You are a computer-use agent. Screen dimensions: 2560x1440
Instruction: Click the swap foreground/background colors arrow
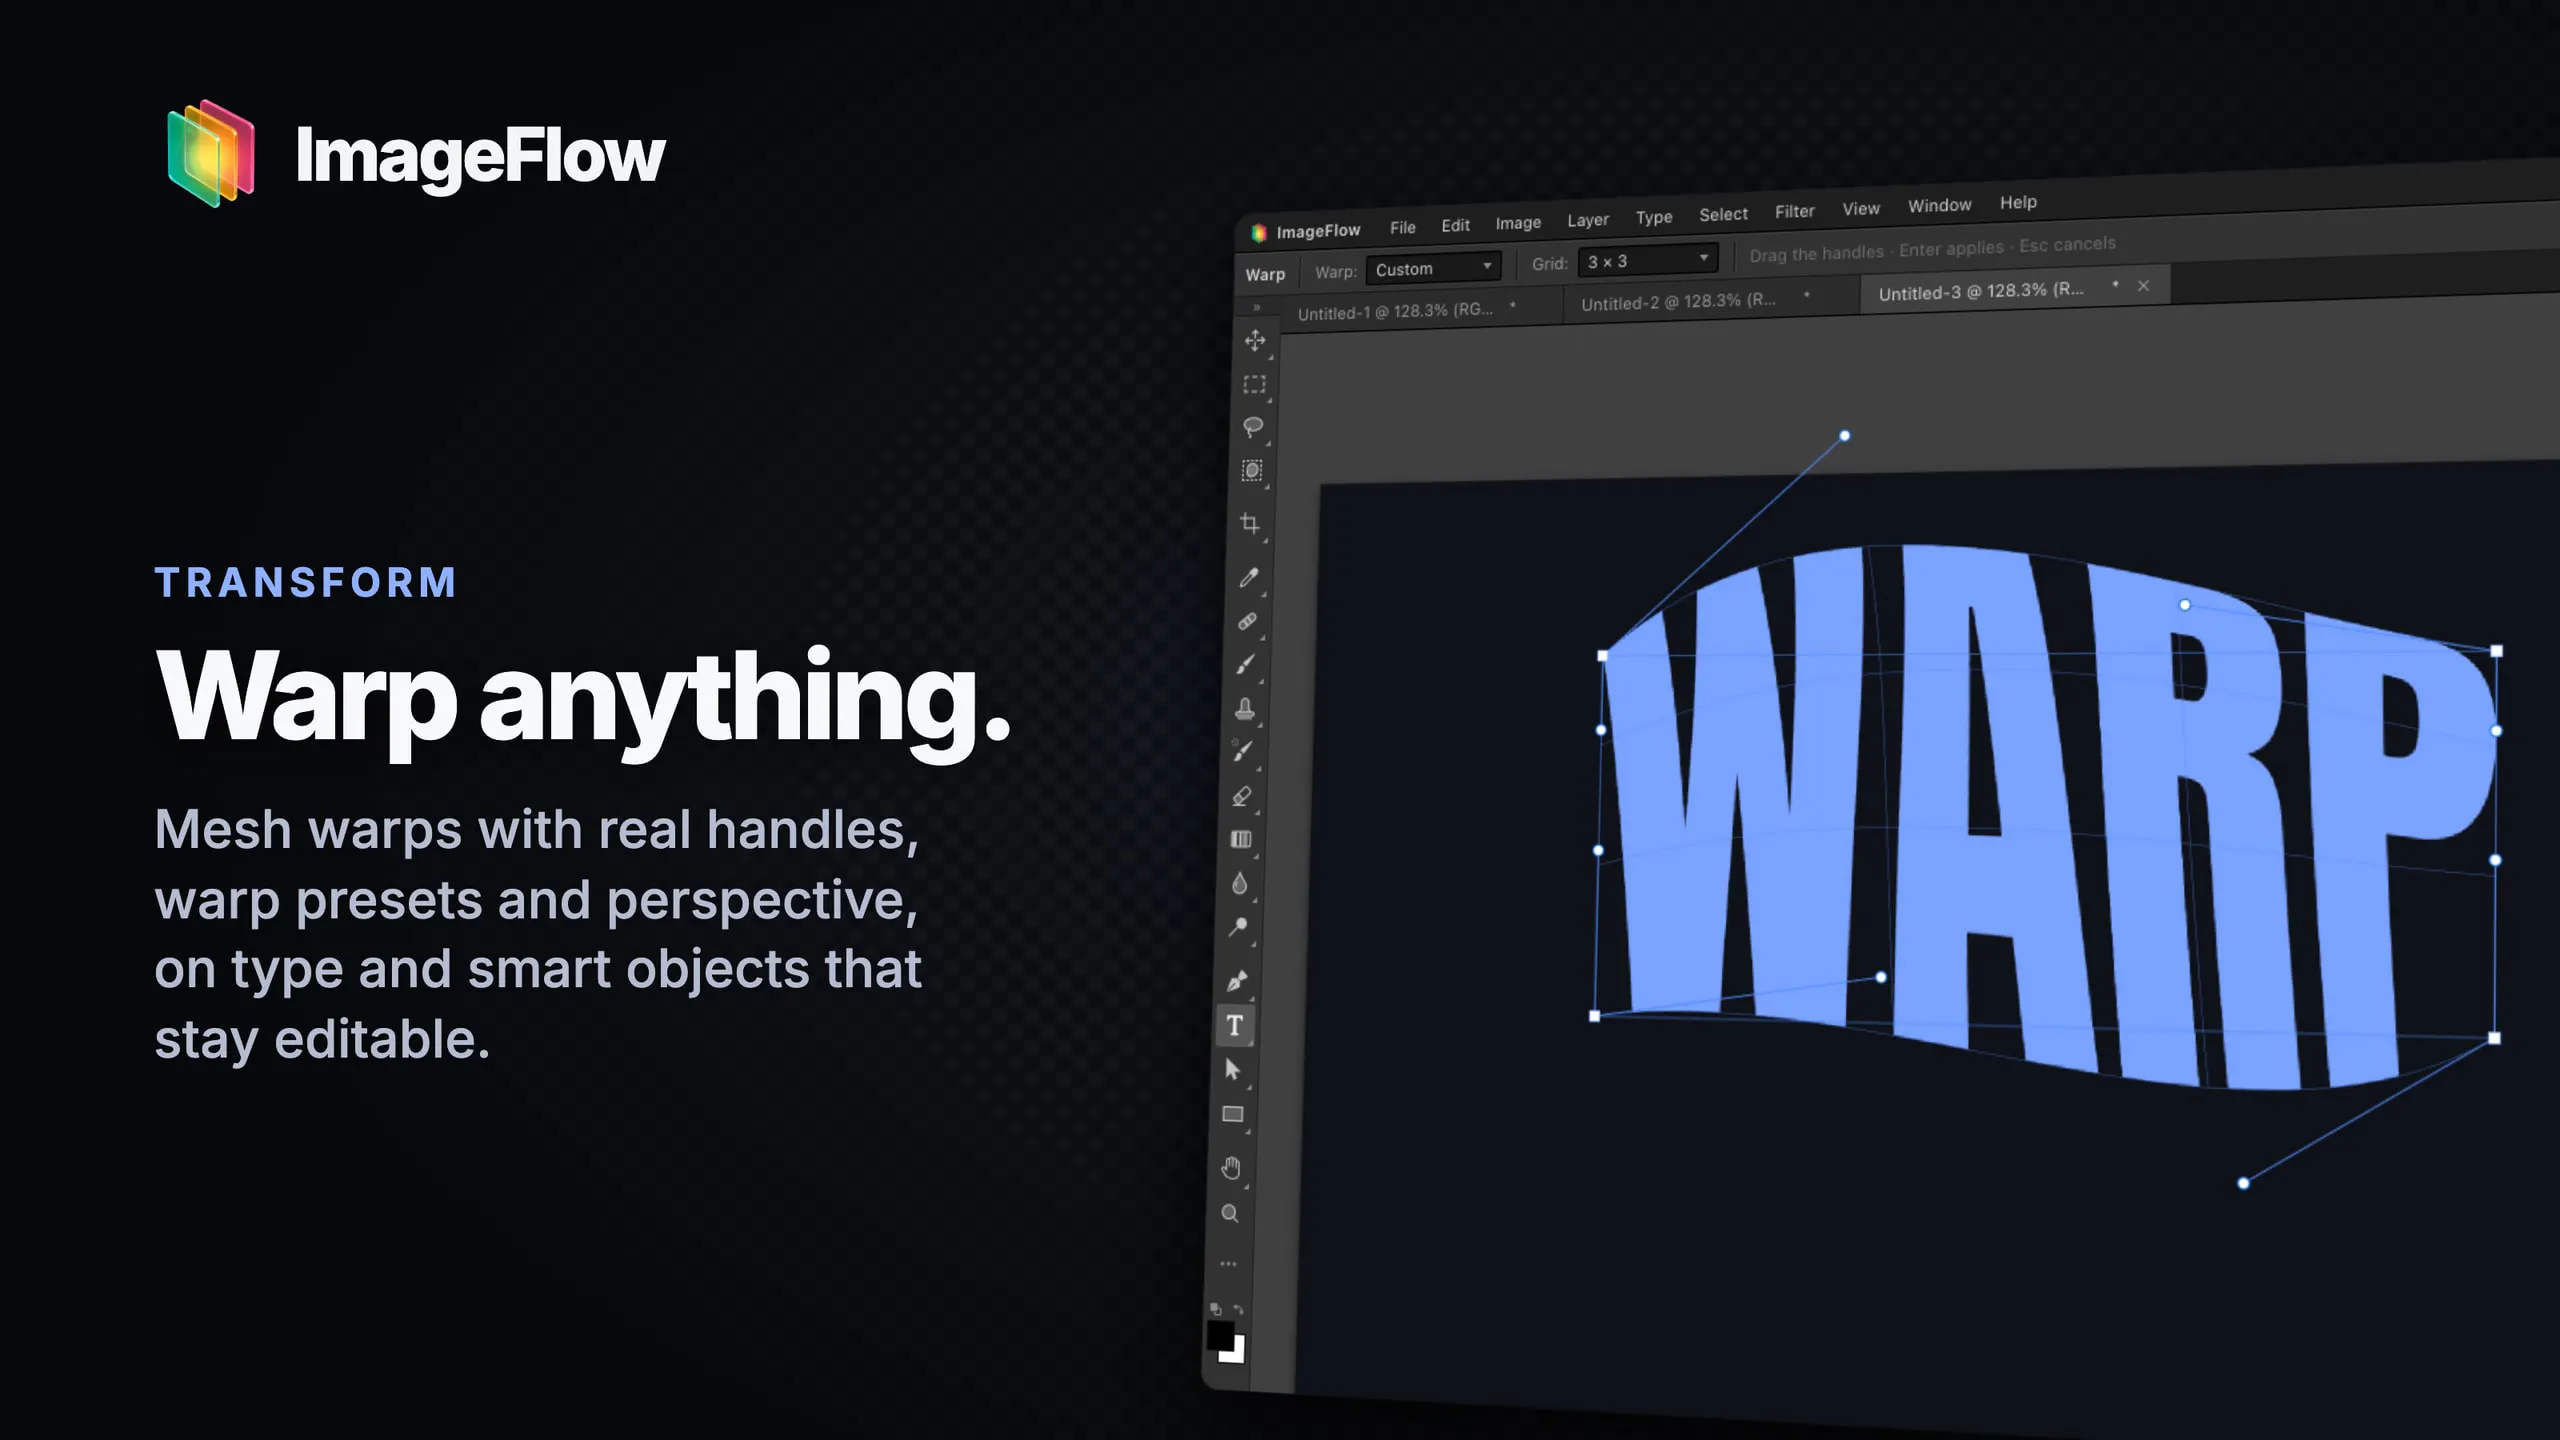(x=1238, y=1310)
